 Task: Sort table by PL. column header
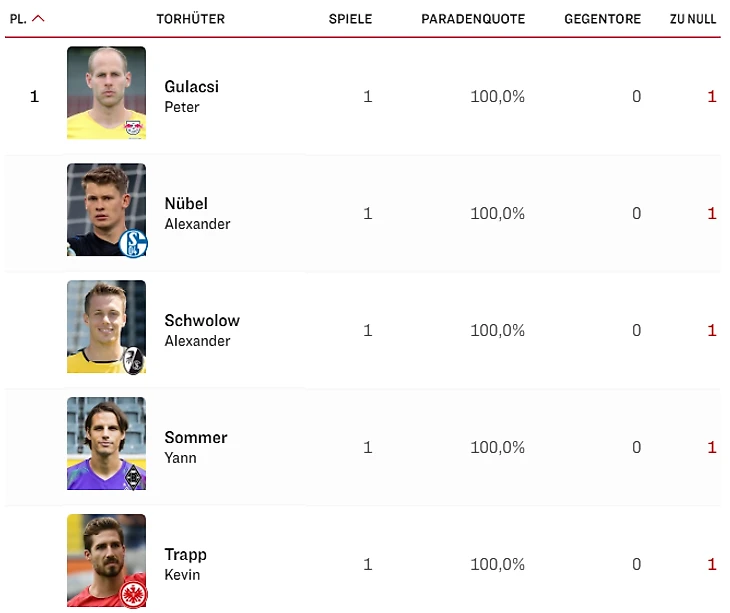(18, 19)
